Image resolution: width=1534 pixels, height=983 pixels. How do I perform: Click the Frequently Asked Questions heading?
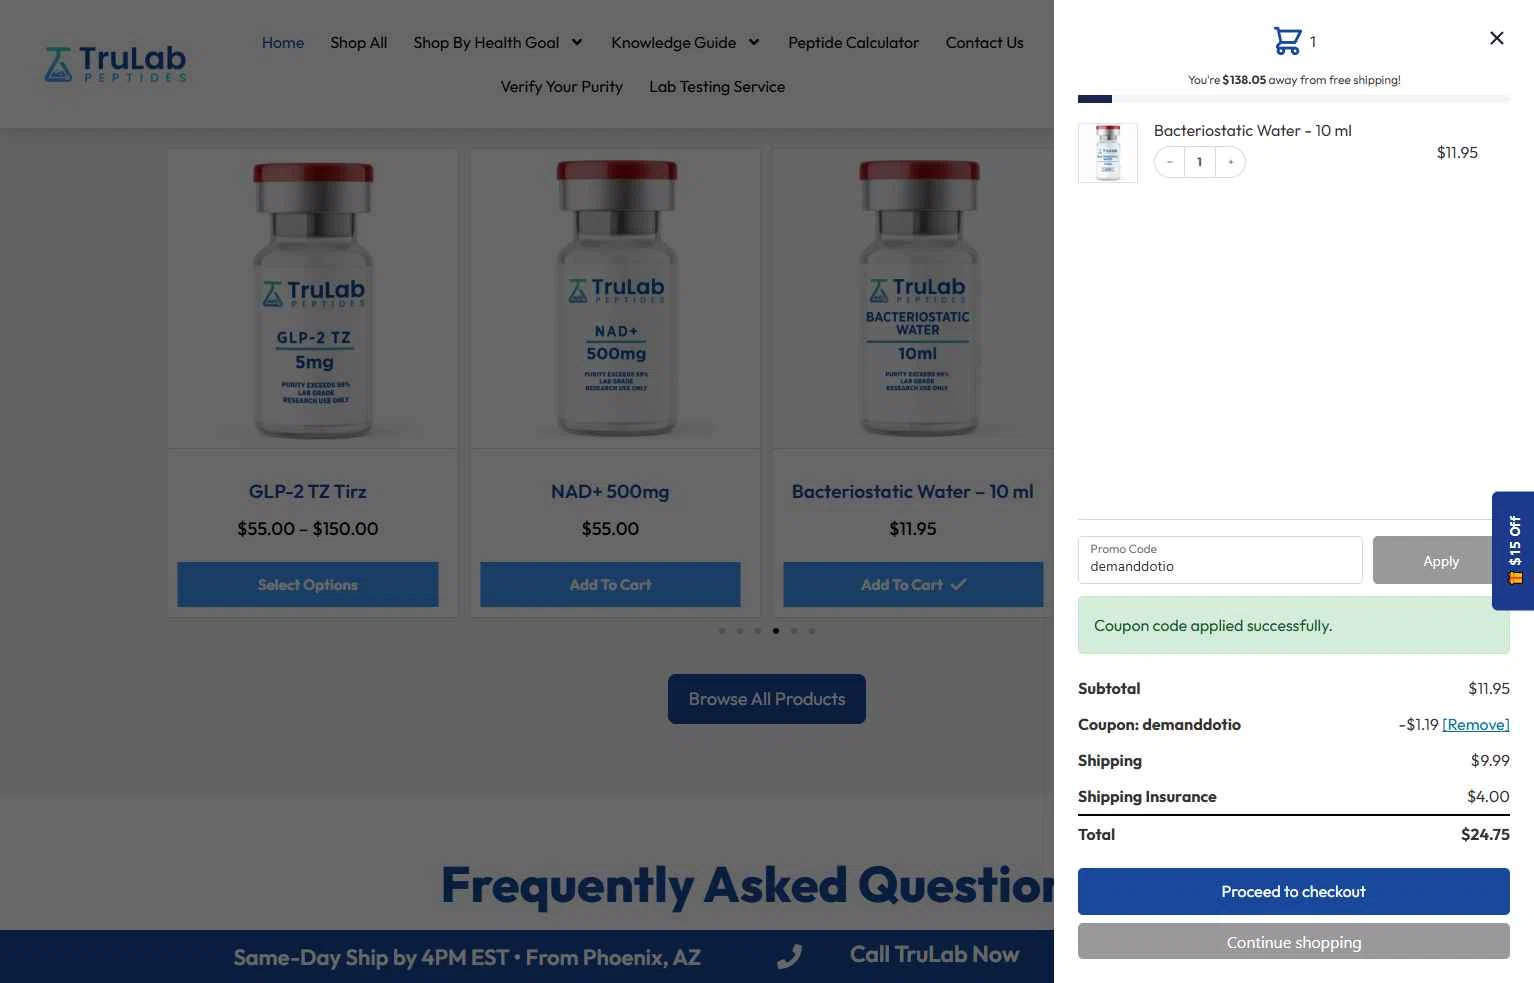(x=747, y=886)
